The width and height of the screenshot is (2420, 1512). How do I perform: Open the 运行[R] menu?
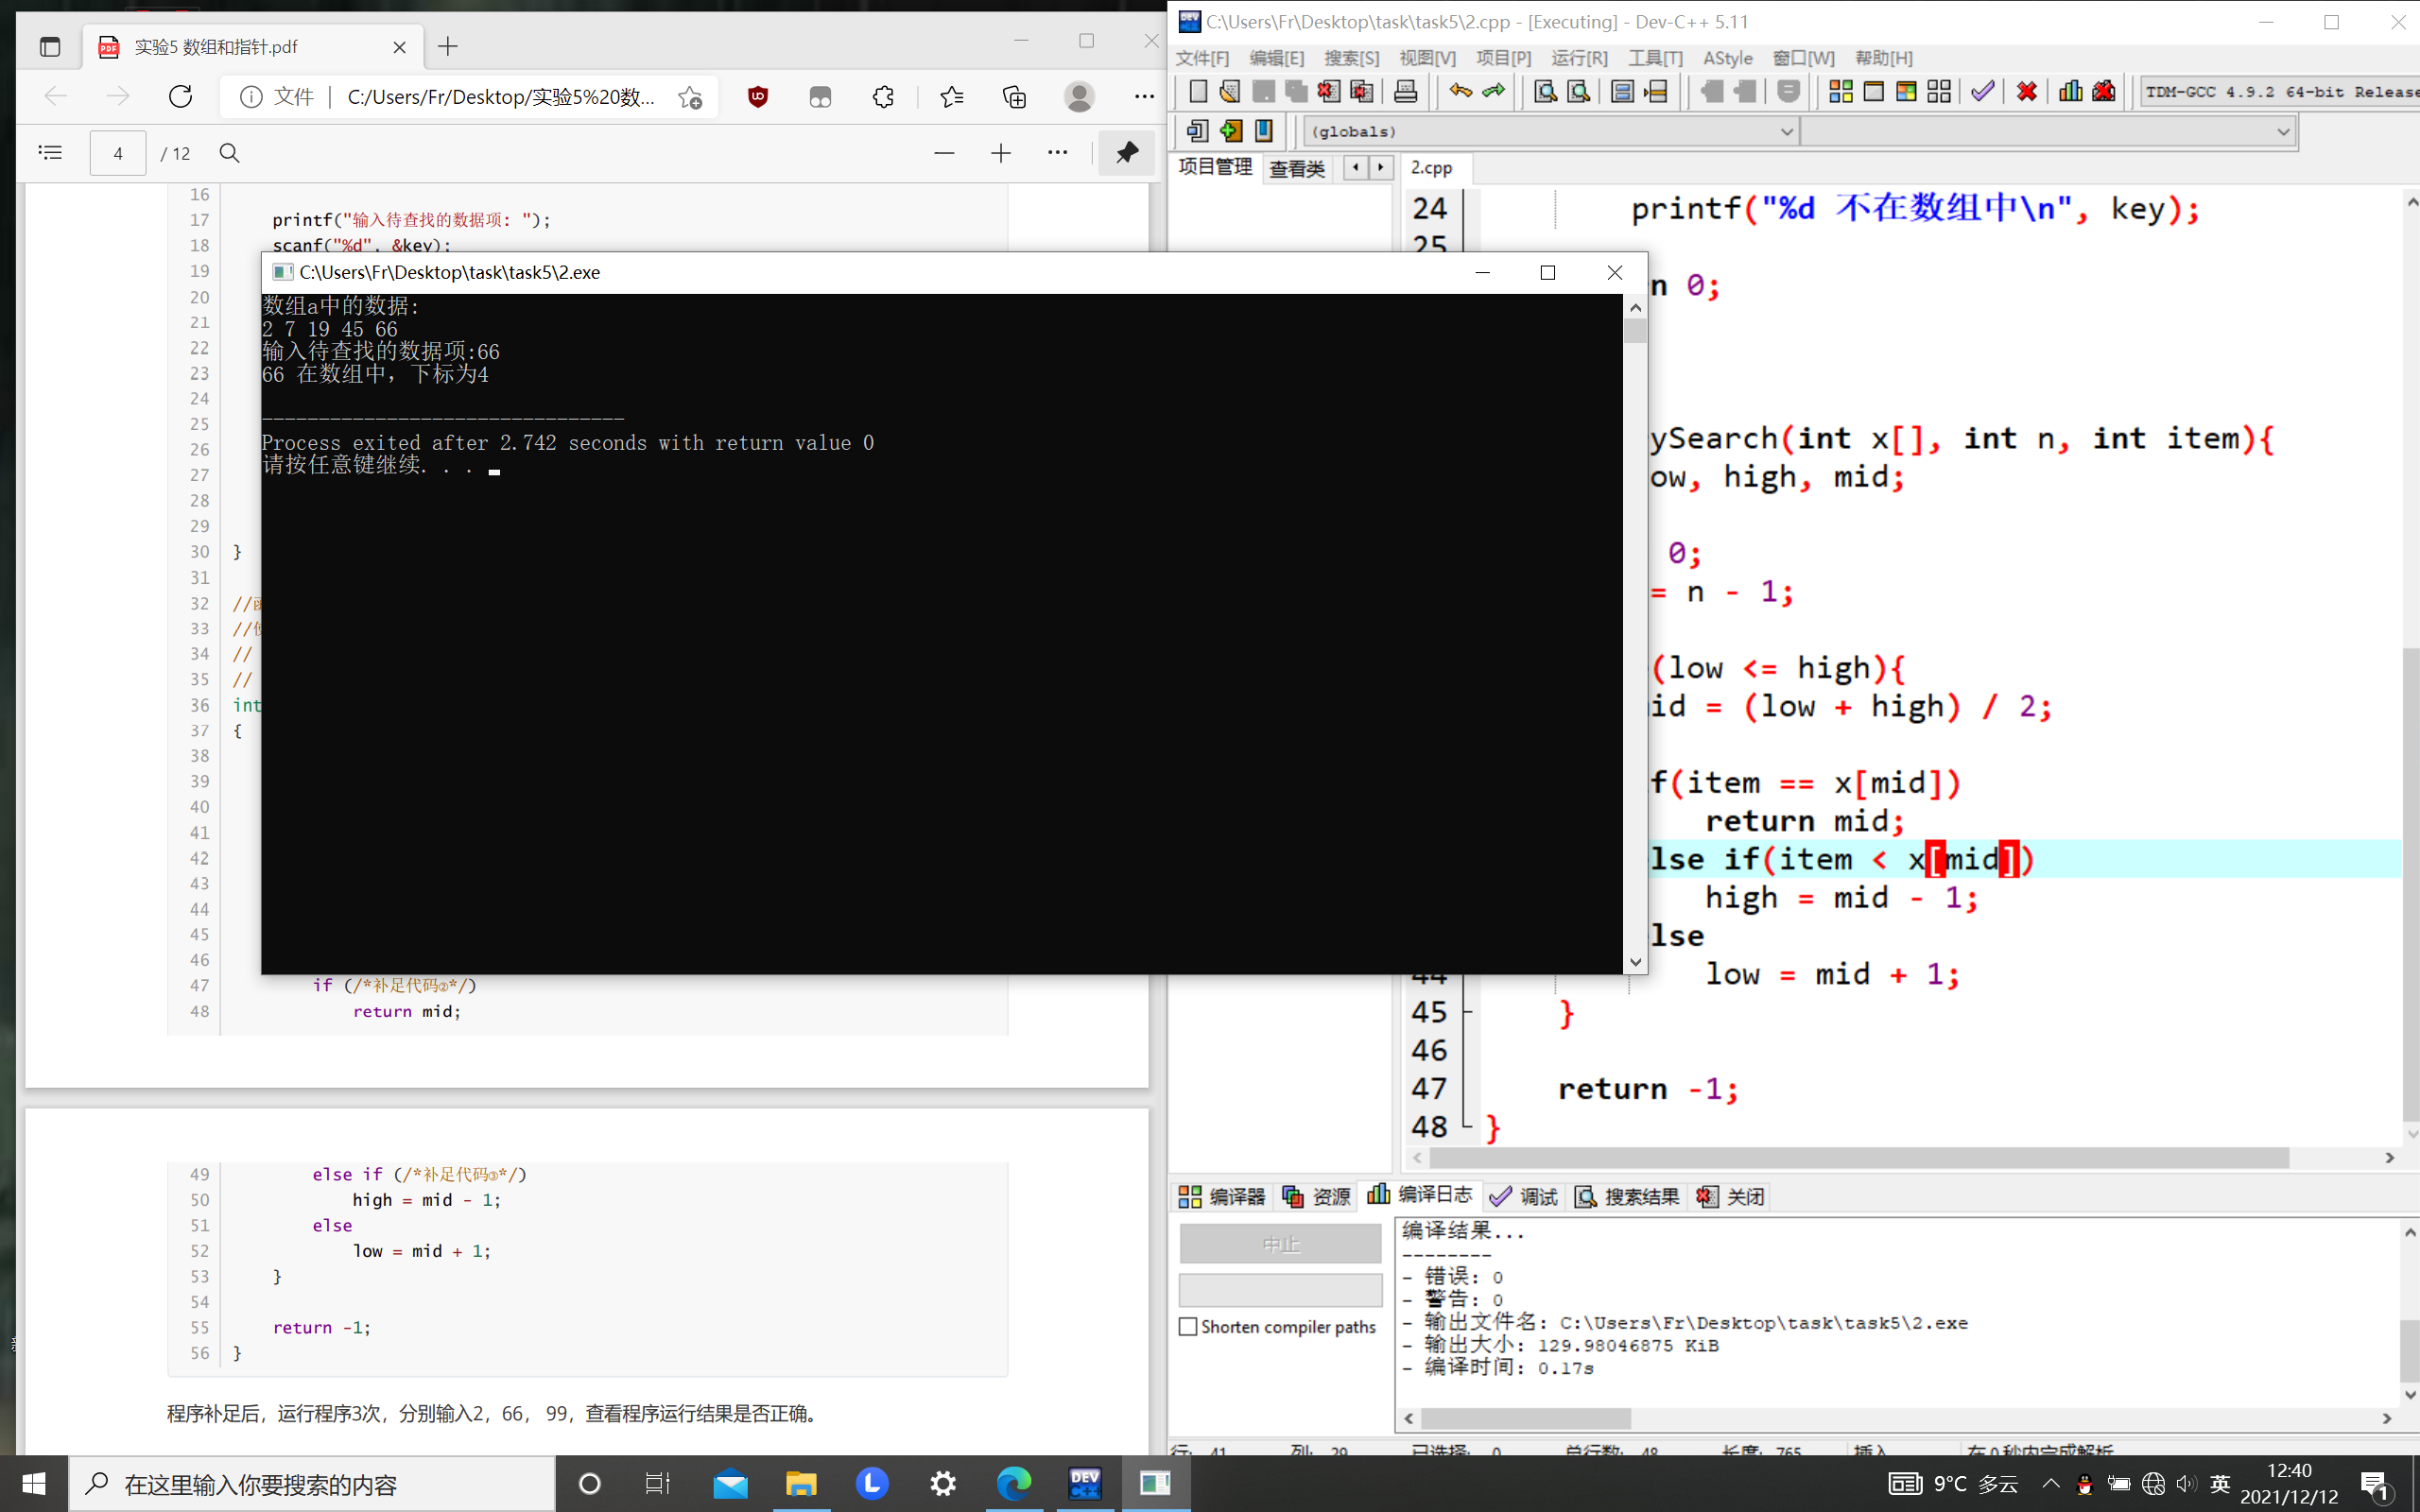pos(1579,58)
